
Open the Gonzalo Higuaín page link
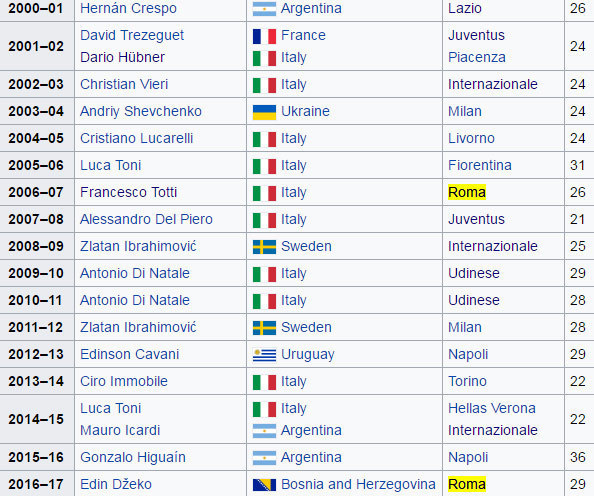(x=133, y=457)
